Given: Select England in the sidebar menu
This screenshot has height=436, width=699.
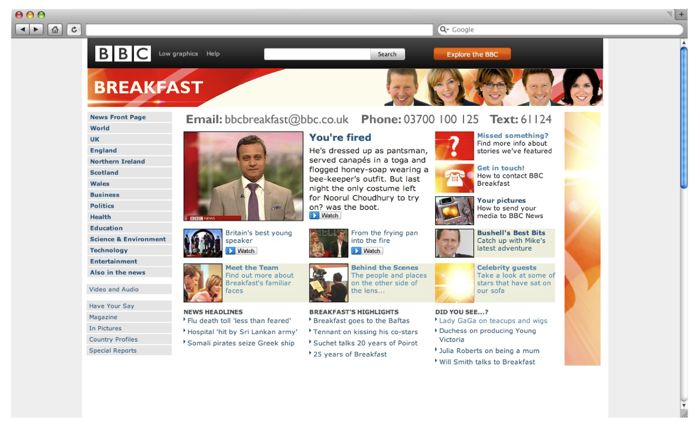Looking at the screenshot, I should coord(129,151).
